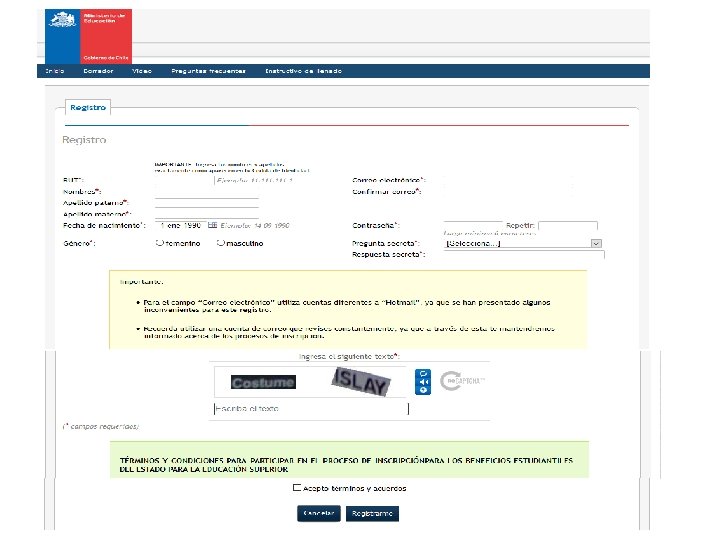Refresh the captcha challenge
720x540 pixels.
(x=423, y=374)
